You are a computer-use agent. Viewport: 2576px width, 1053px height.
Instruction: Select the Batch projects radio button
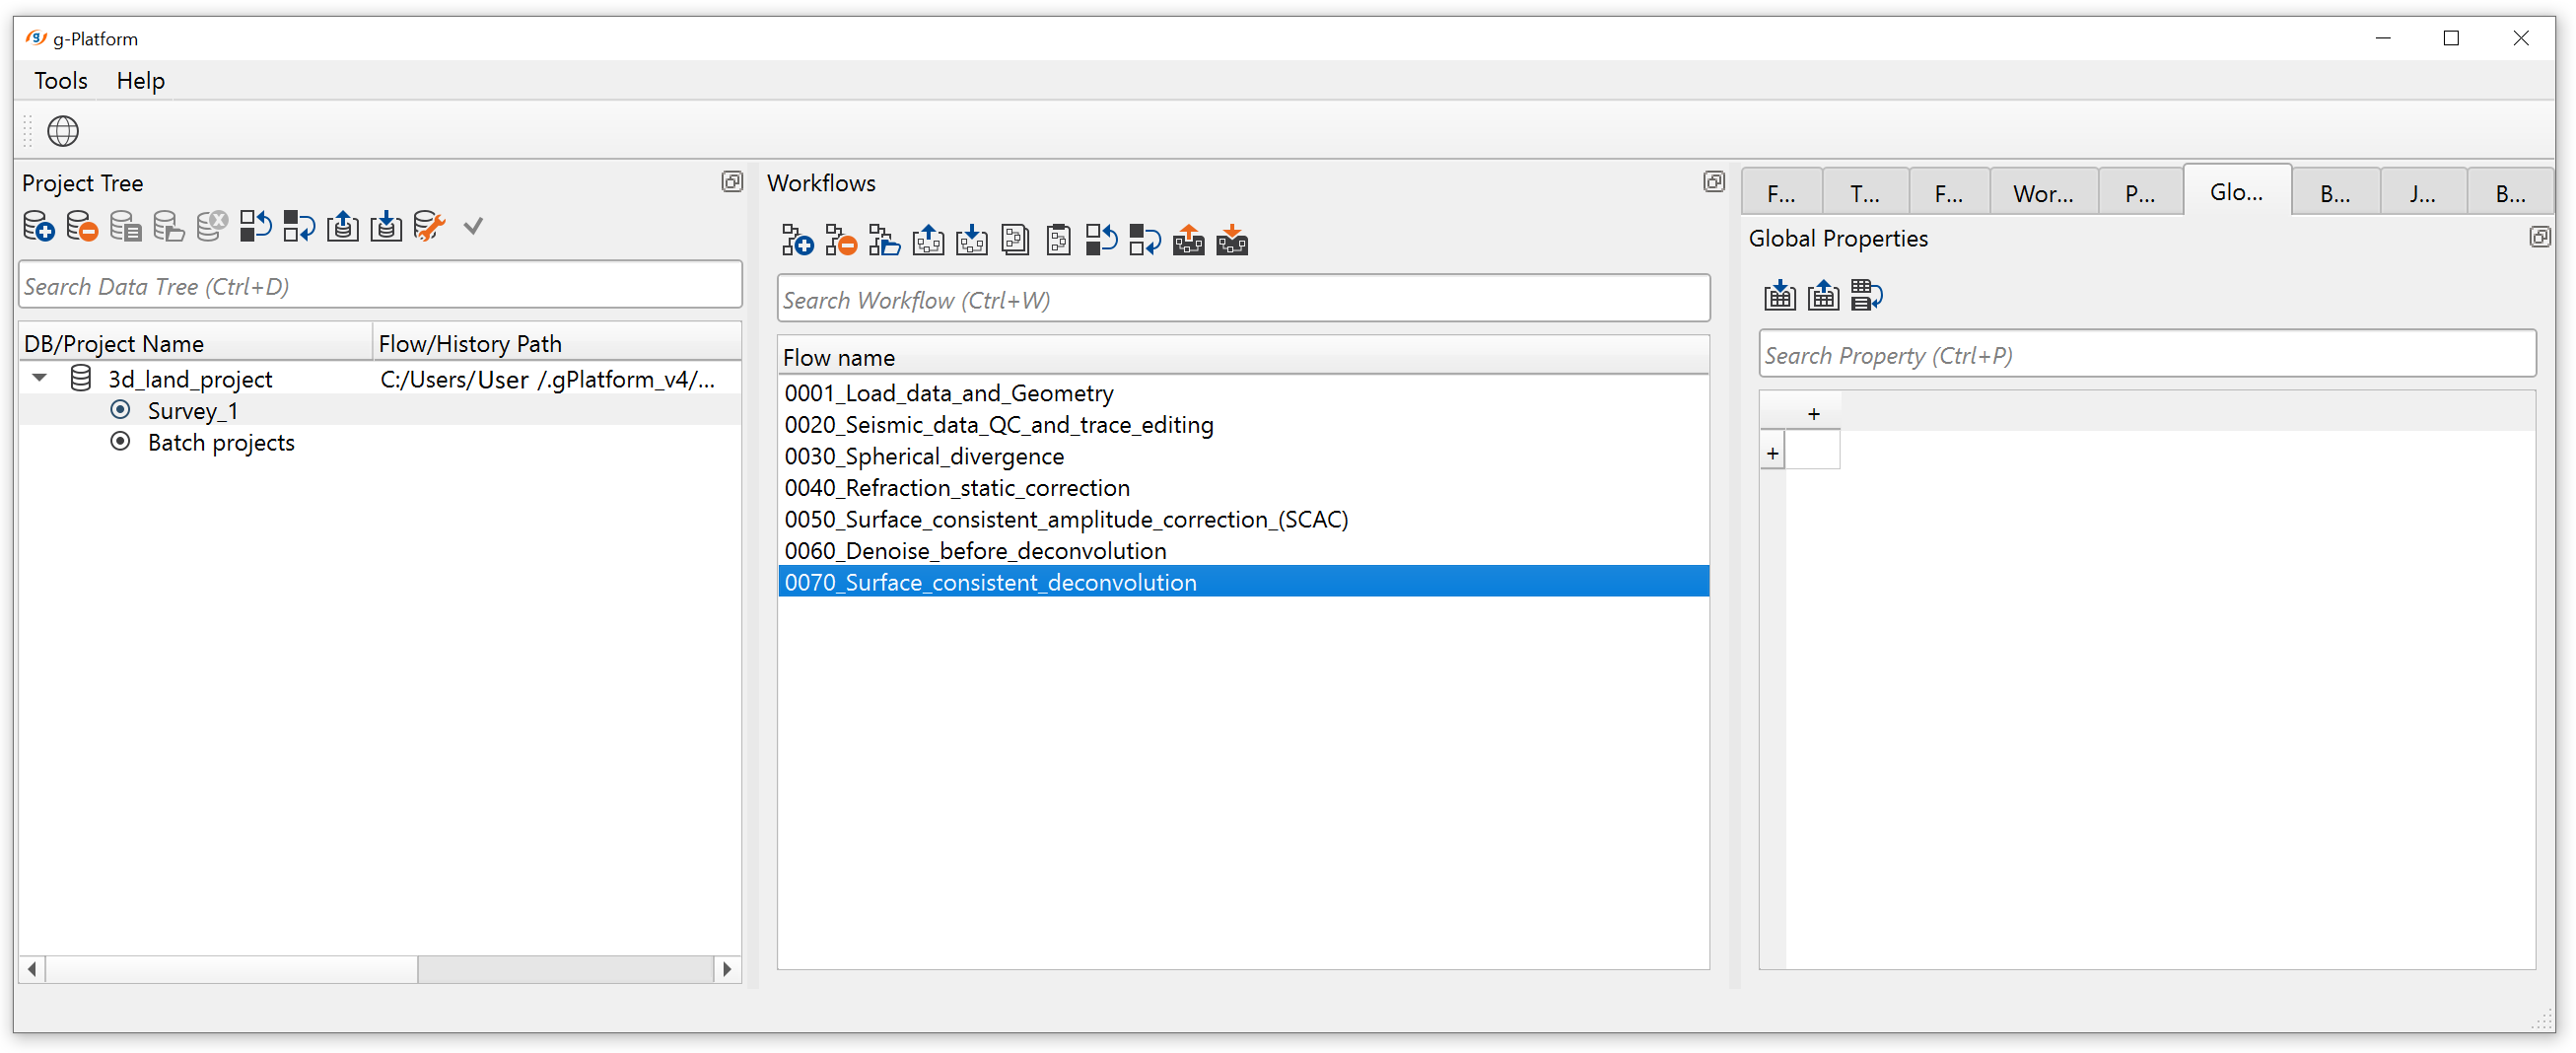tap(120, 442)
